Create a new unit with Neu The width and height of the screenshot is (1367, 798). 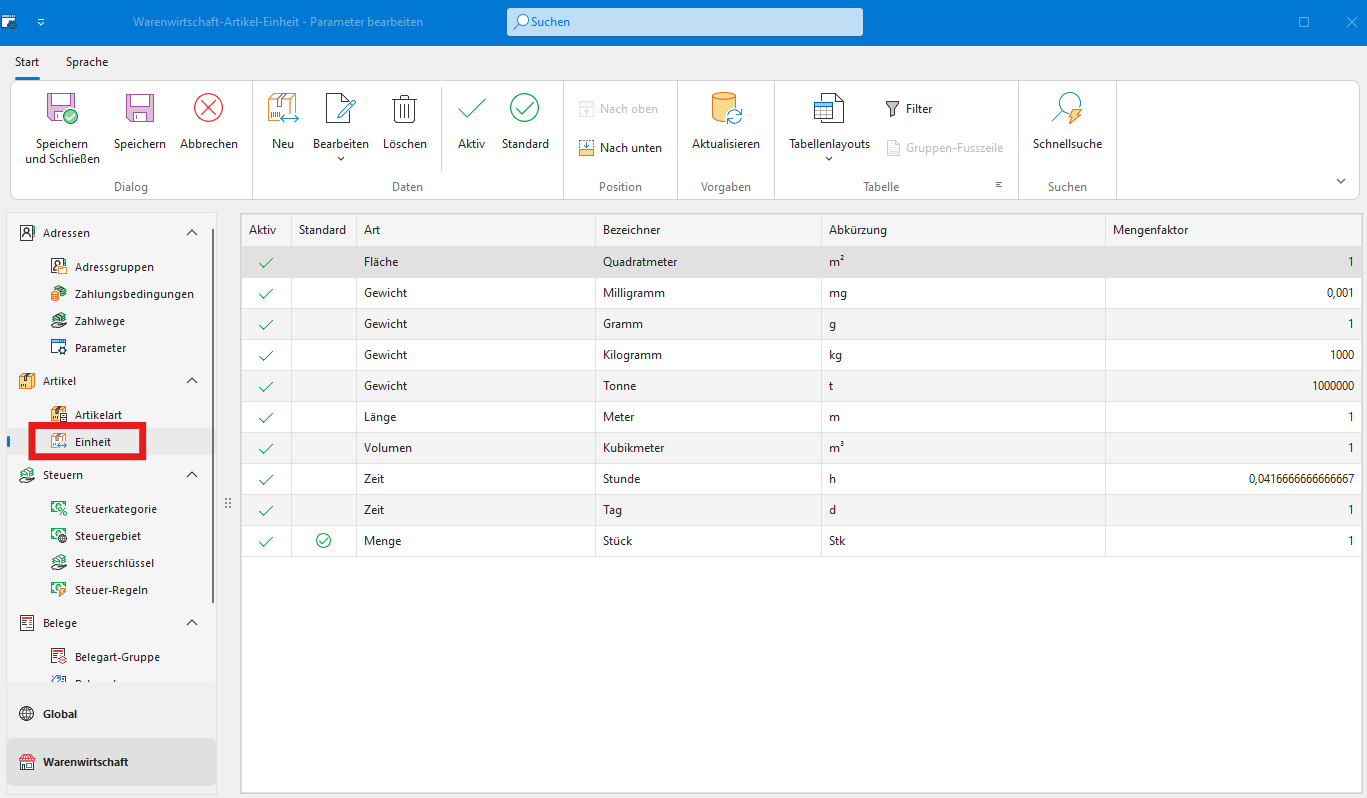[x=283, y=109]
